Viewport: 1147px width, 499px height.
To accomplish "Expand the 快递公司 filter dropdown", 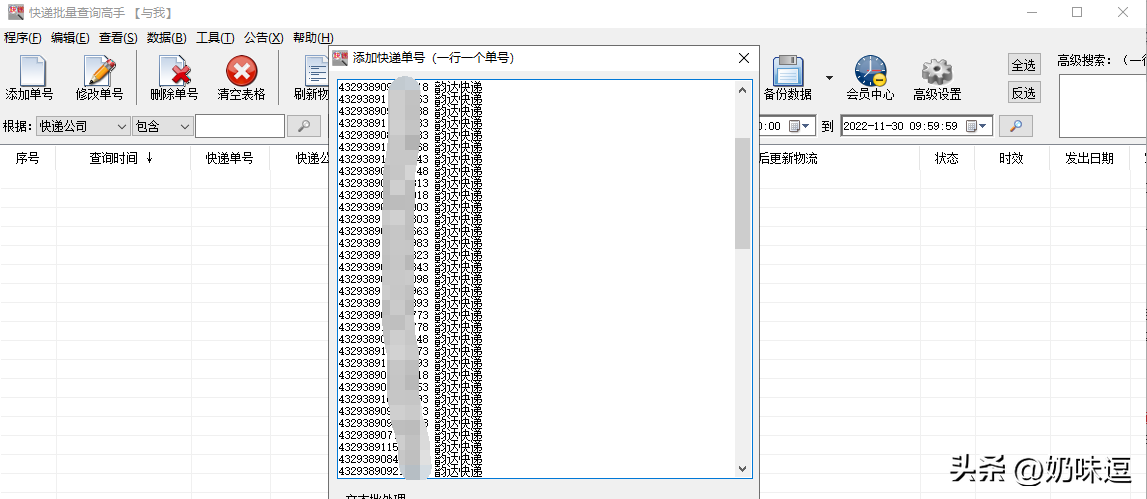I will pyautogui.click(x=121, y=127).
